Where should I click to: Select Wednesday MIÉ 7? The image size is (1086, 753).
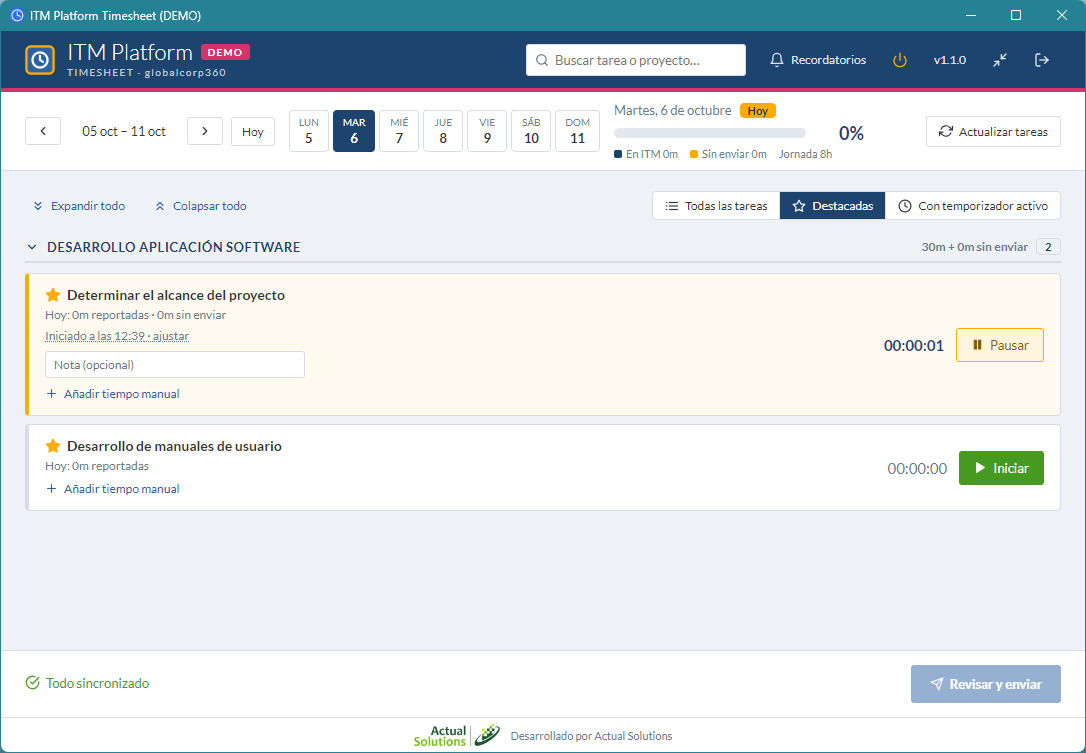tap(399, 131)
